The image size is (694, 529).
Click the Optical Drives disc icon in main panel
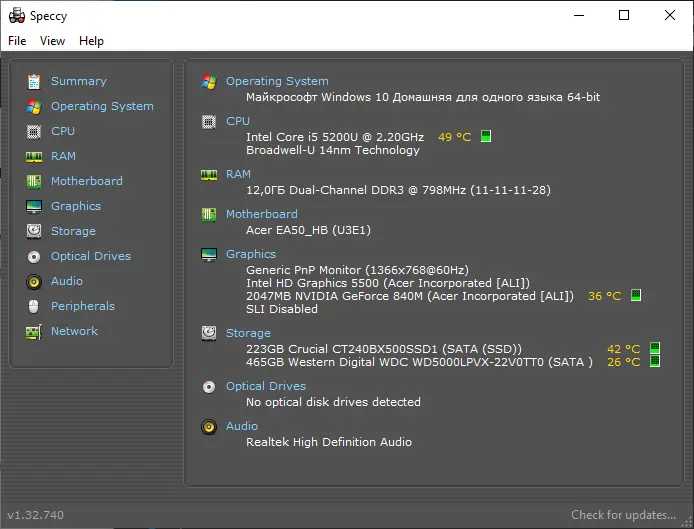pyautogui.click(x=209, y=387)
